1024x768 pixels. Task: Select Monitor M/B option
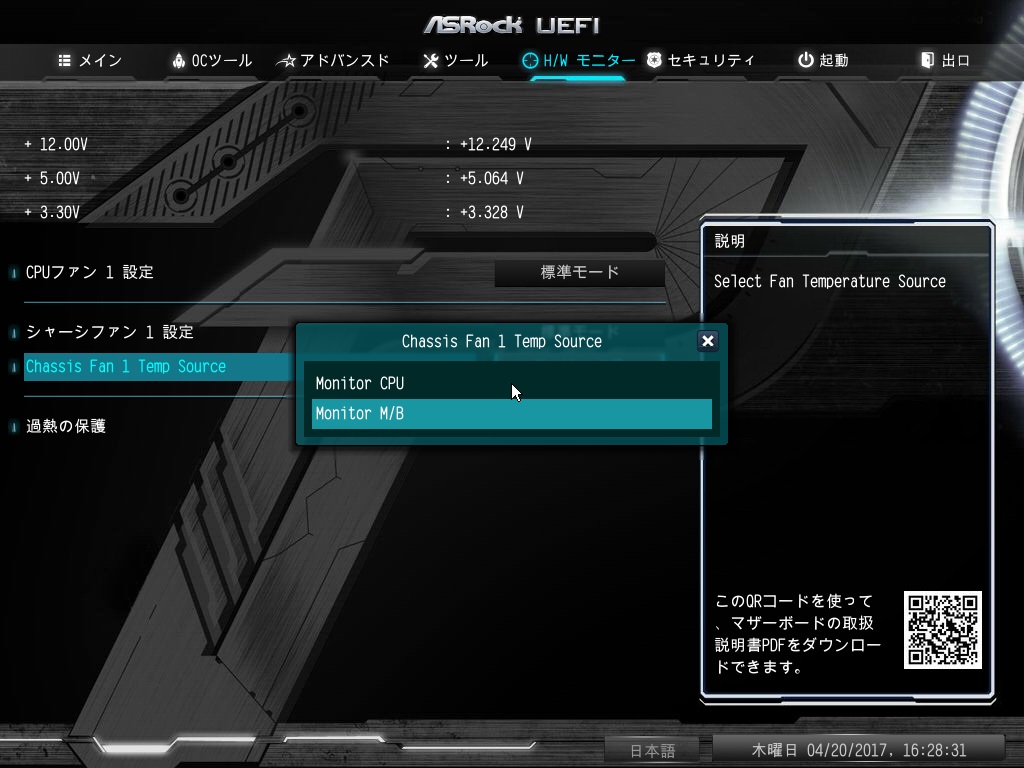(511, 414)
